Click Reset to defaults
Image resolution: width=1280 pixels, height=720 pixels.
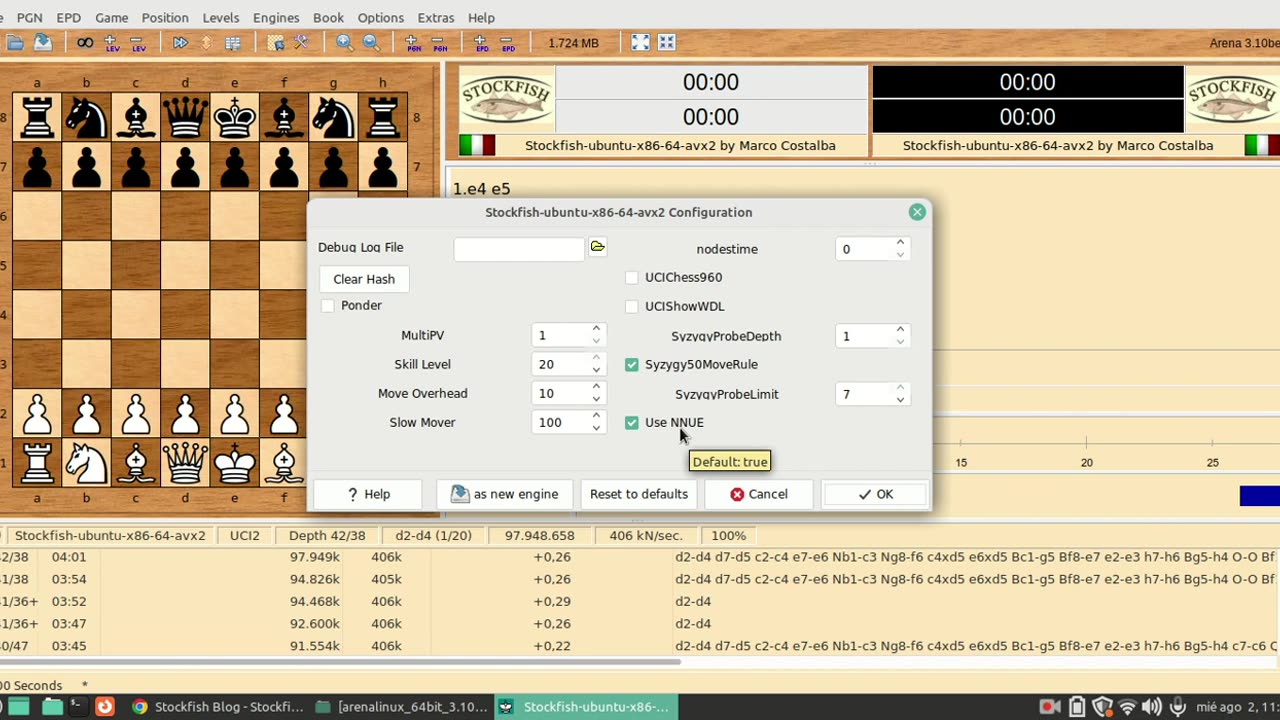[x=639, y=494]
